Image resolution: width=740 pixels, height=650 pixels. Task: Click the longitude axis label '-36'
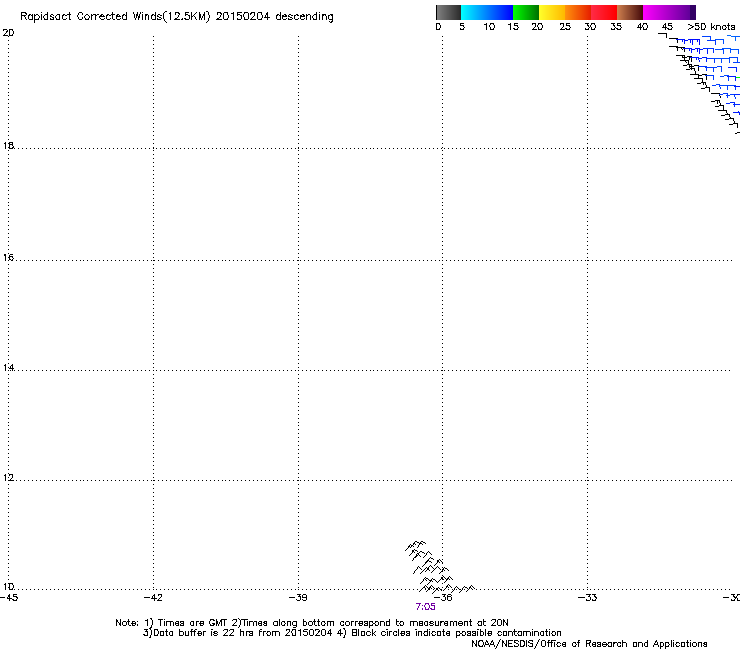point(443,598)
